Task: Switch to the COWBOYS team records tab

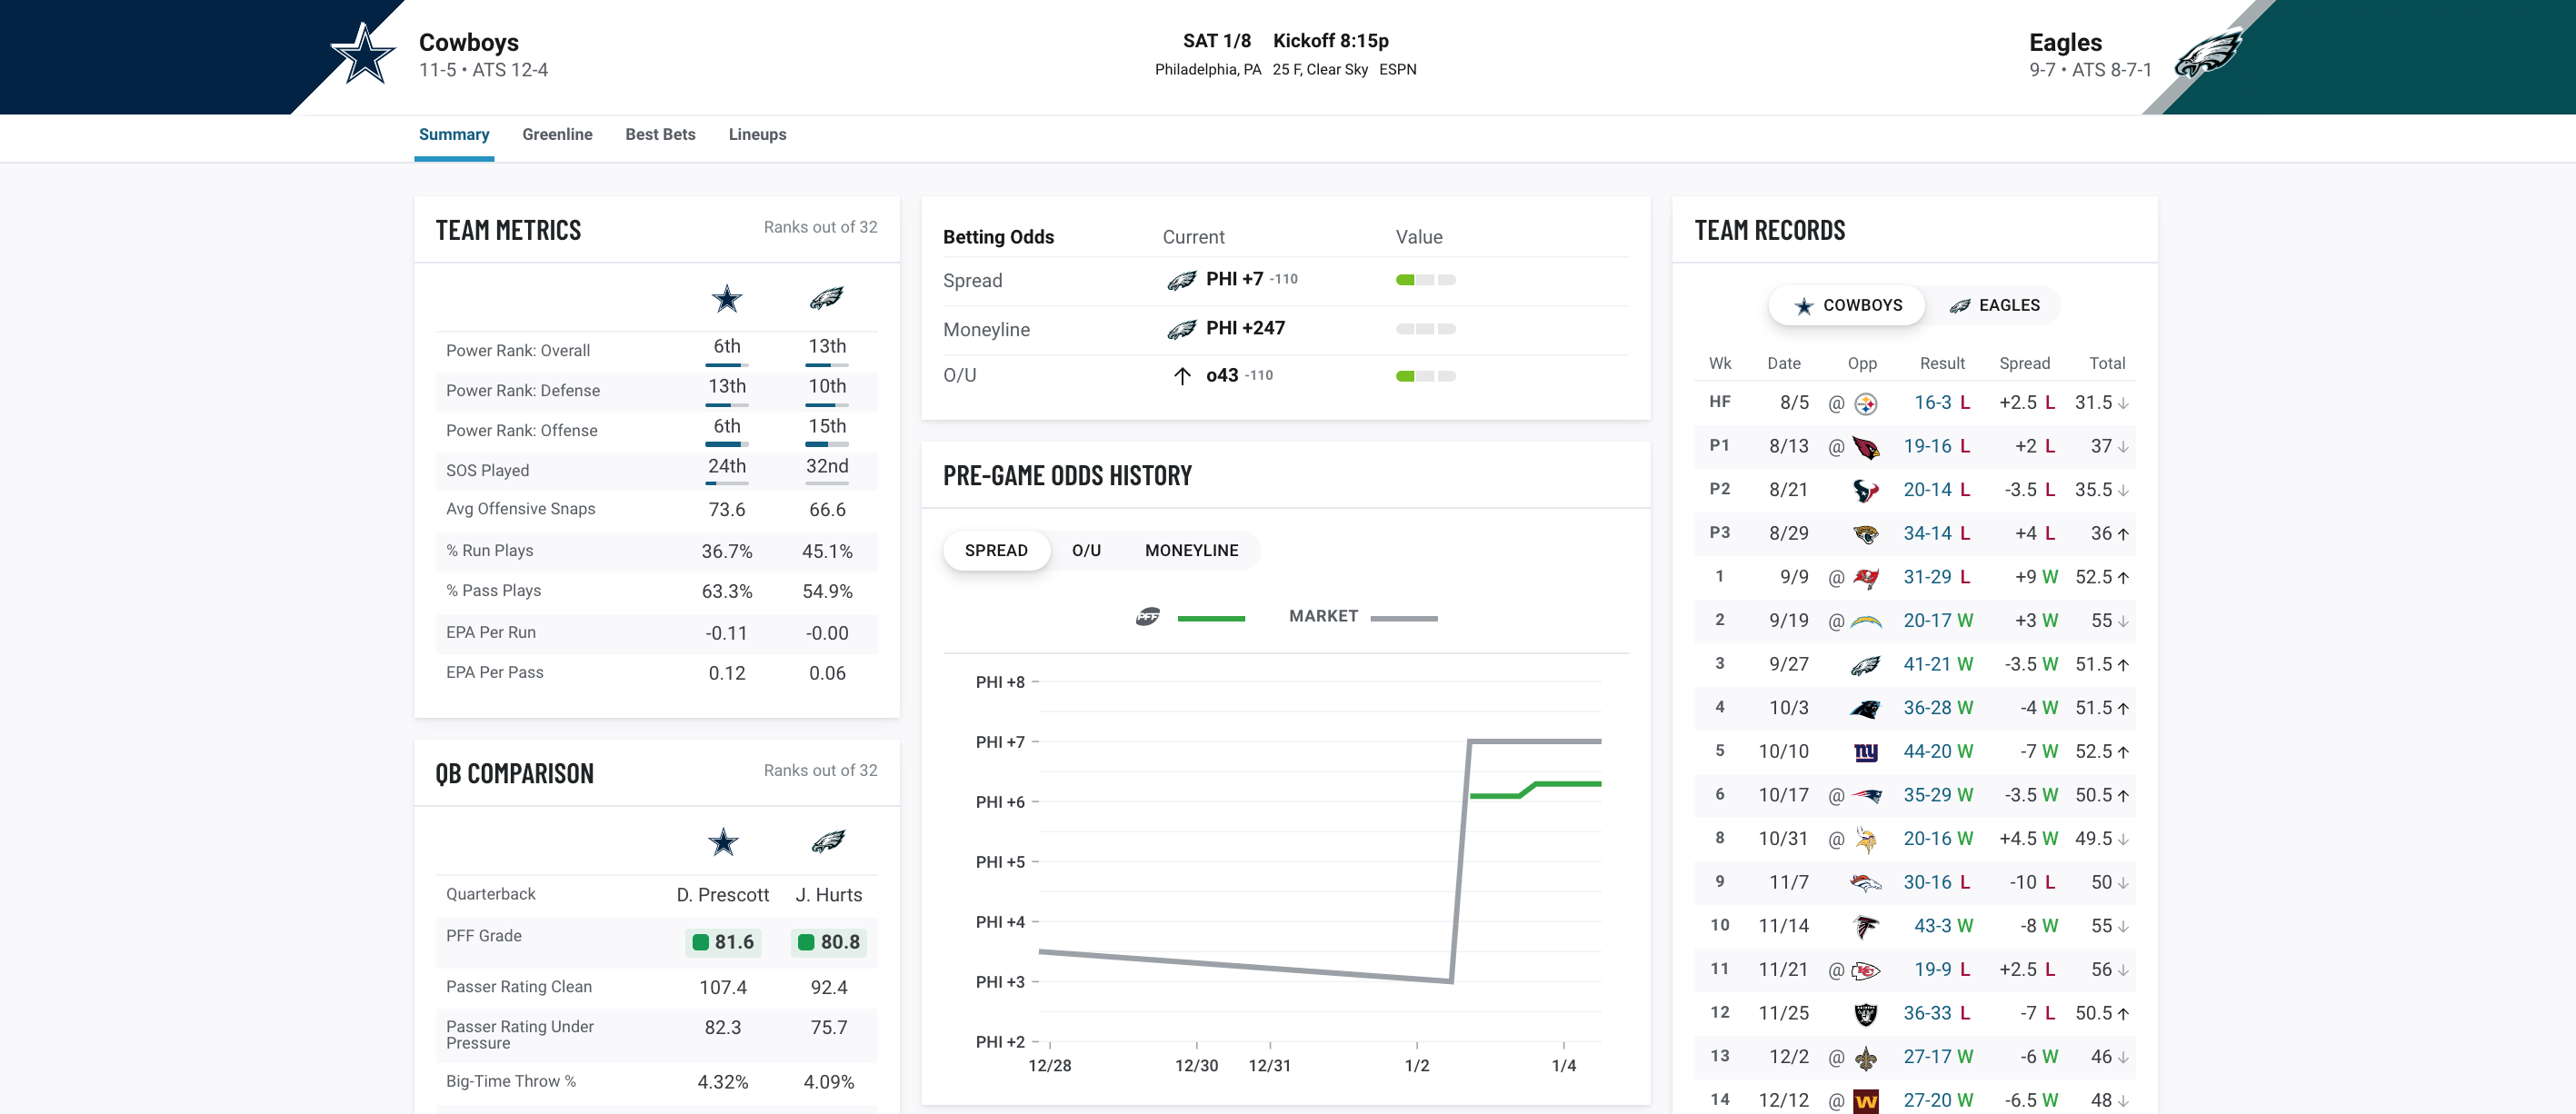Action: coord(1845,304)
